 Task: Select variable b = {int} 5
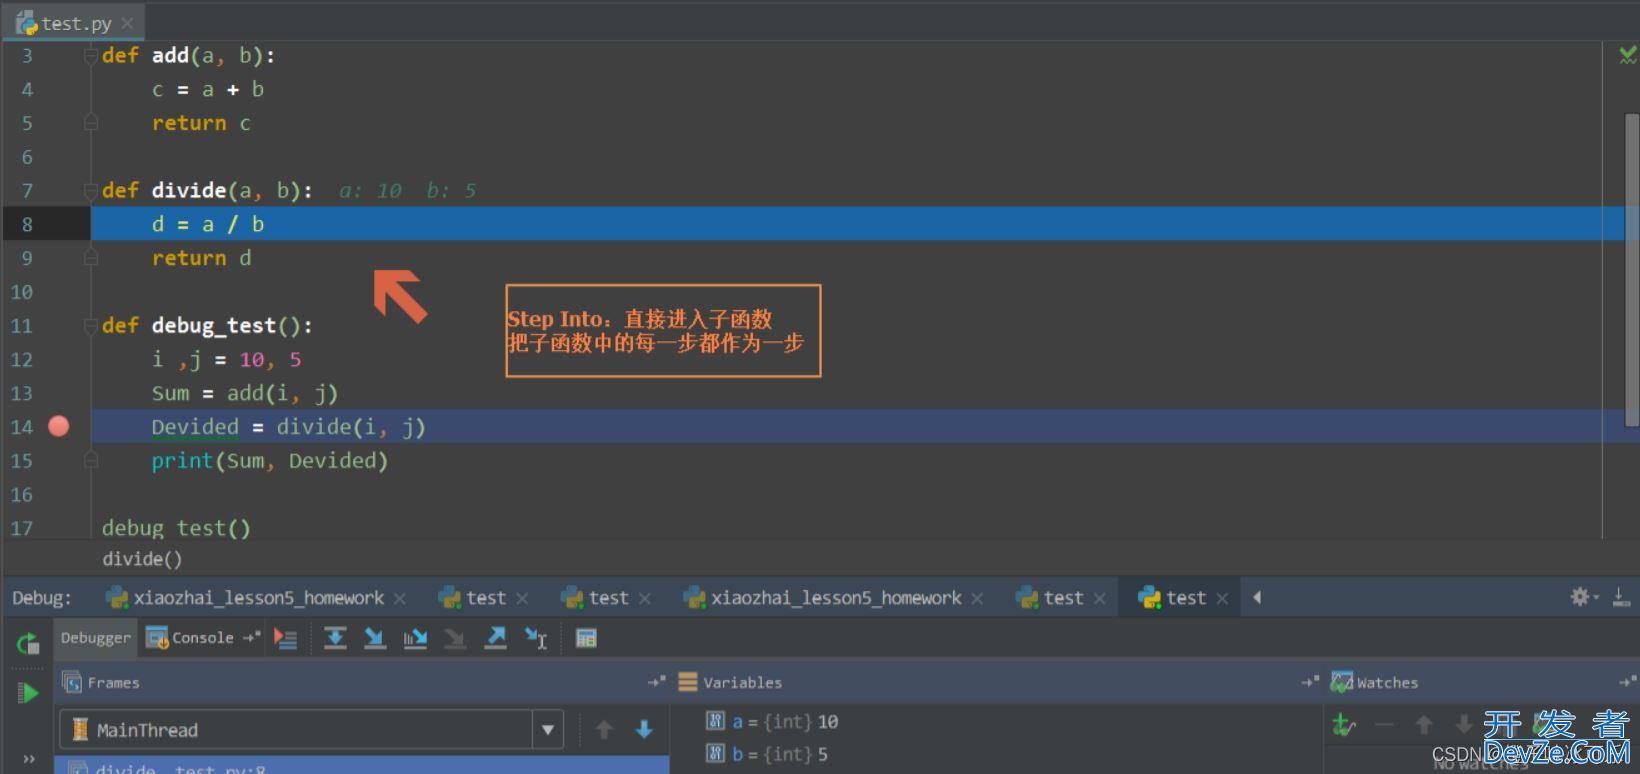click(767, 754)
